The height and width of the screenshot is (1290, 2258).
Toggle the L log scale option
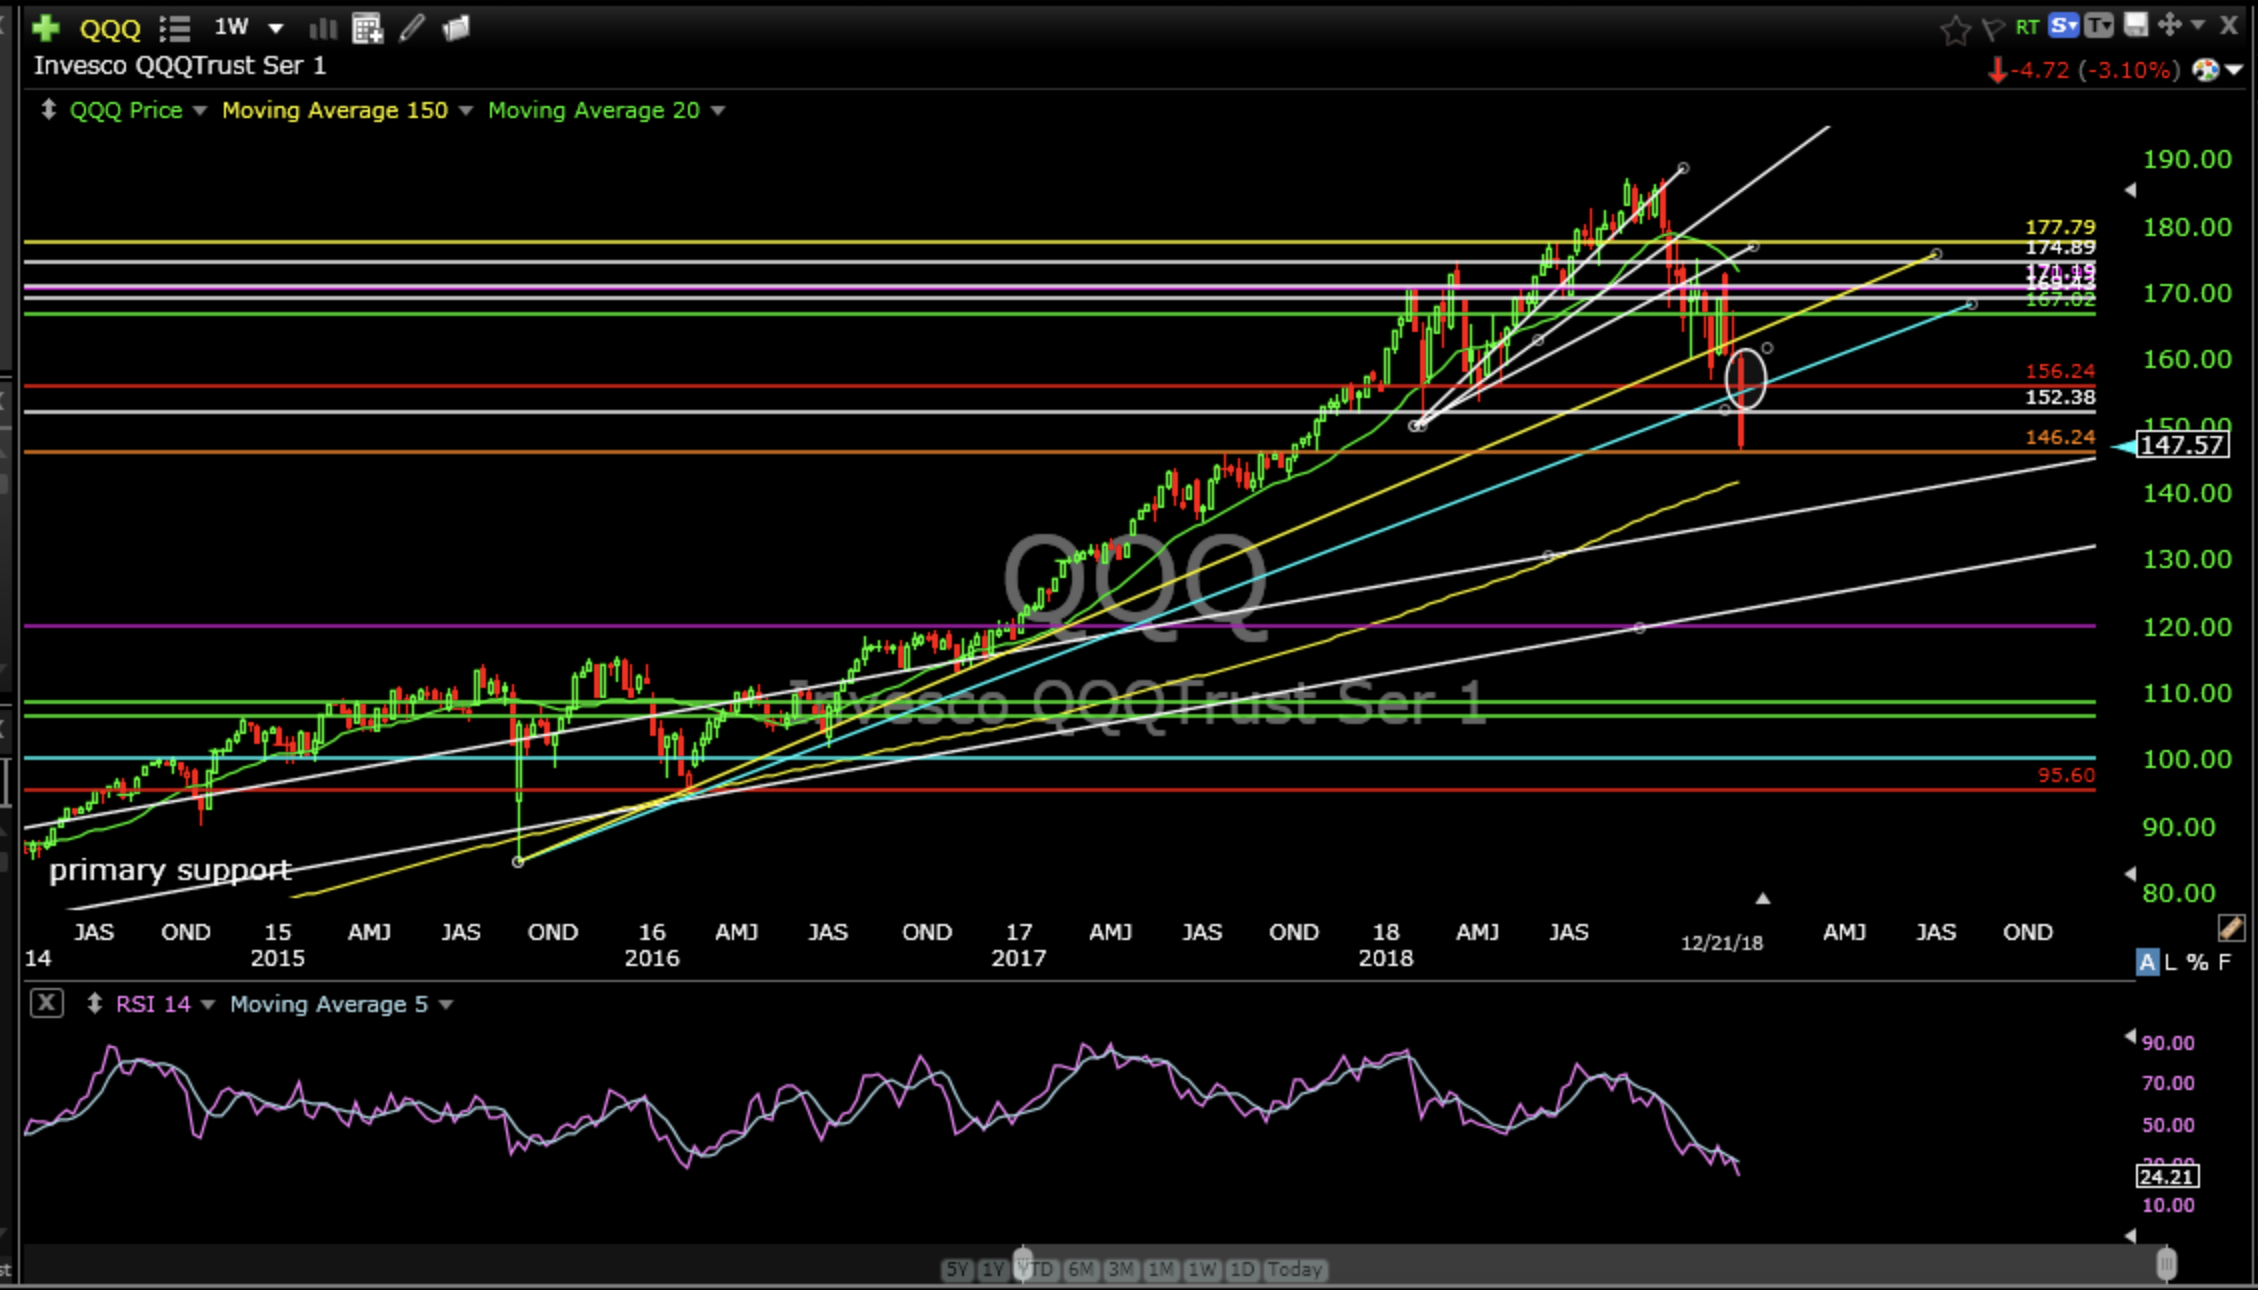(x=2170, y=962)
